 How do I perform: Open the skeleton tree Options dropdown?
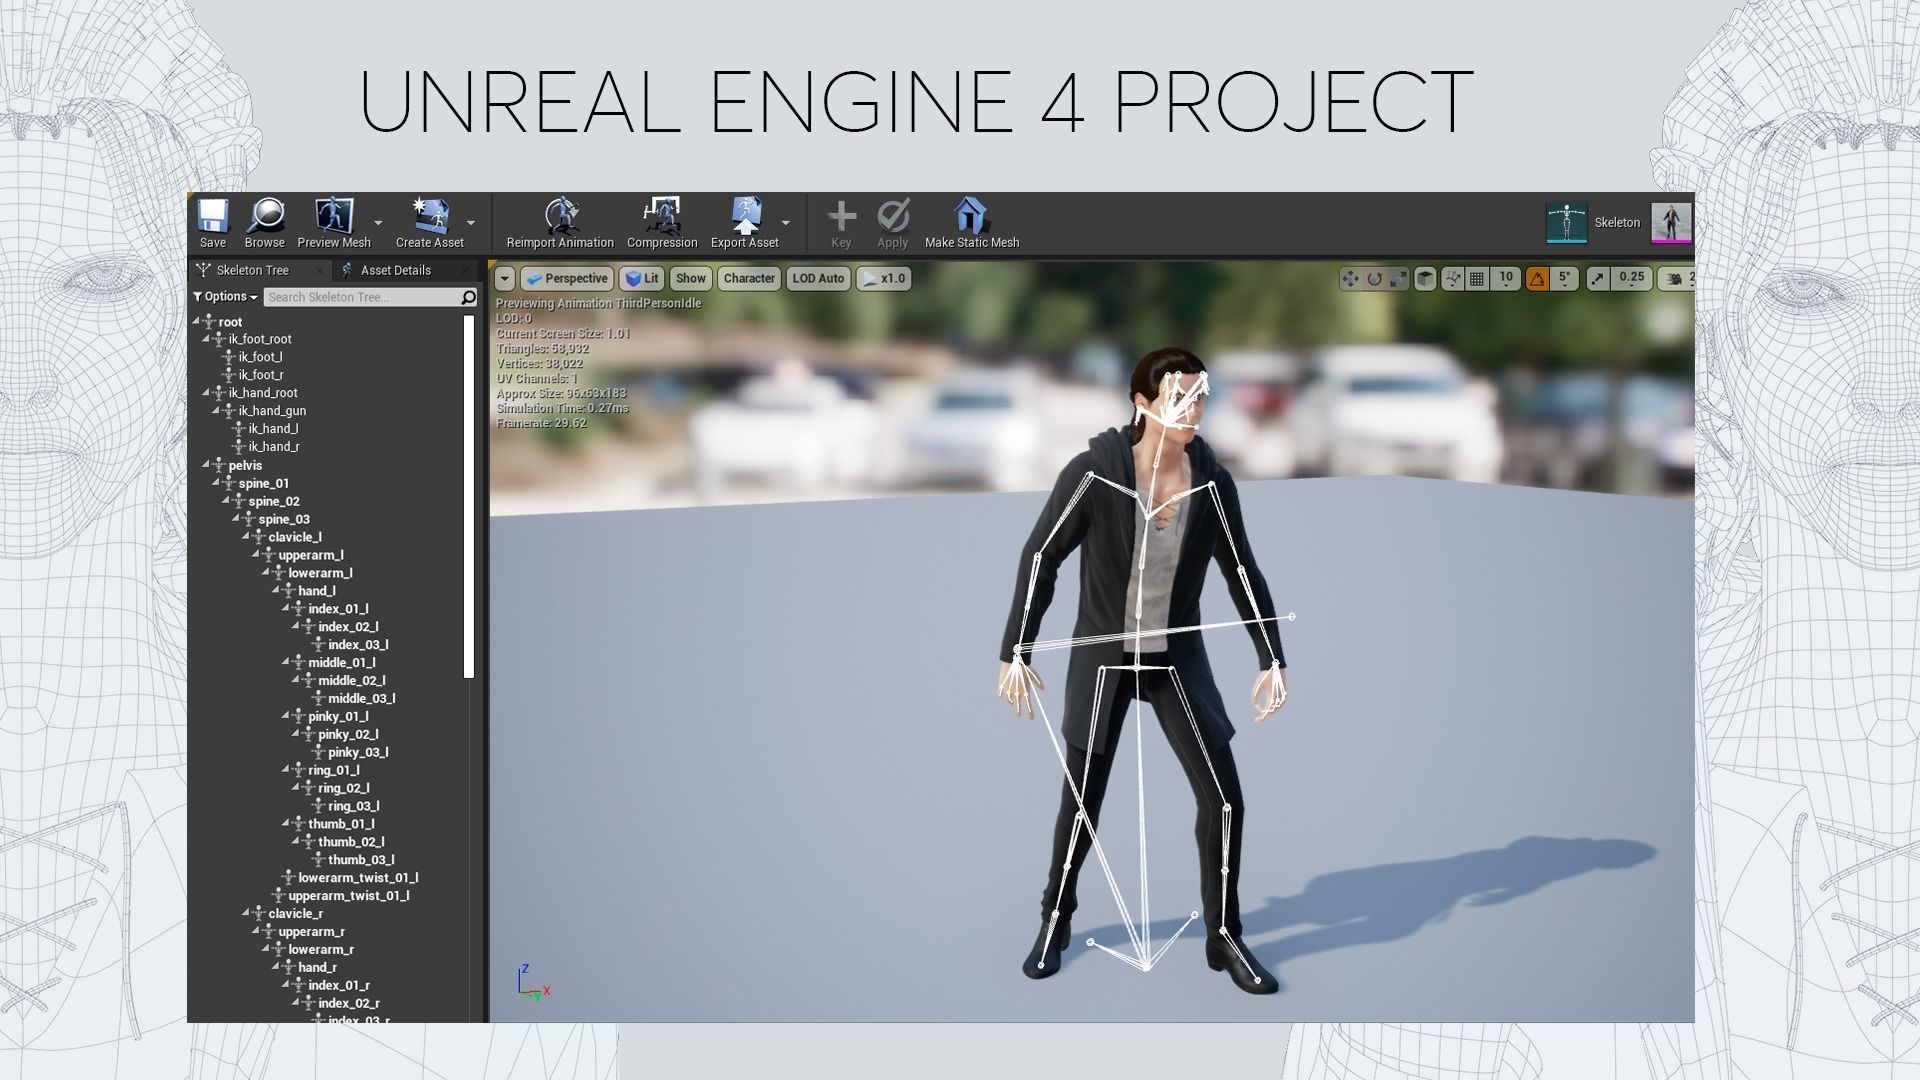[225, 297]
